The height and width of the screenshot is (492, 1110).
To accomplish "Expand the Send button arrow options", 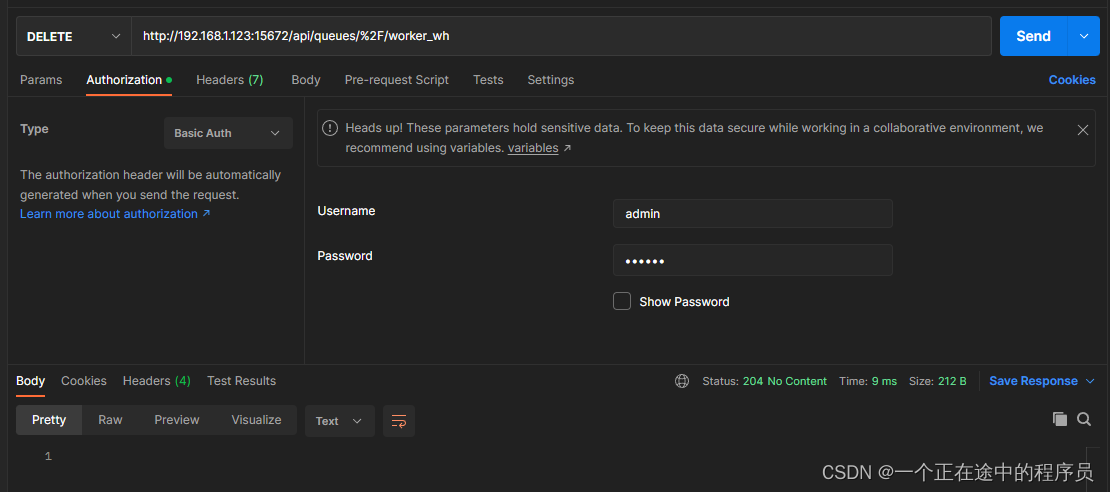I will pos(1084,36).
